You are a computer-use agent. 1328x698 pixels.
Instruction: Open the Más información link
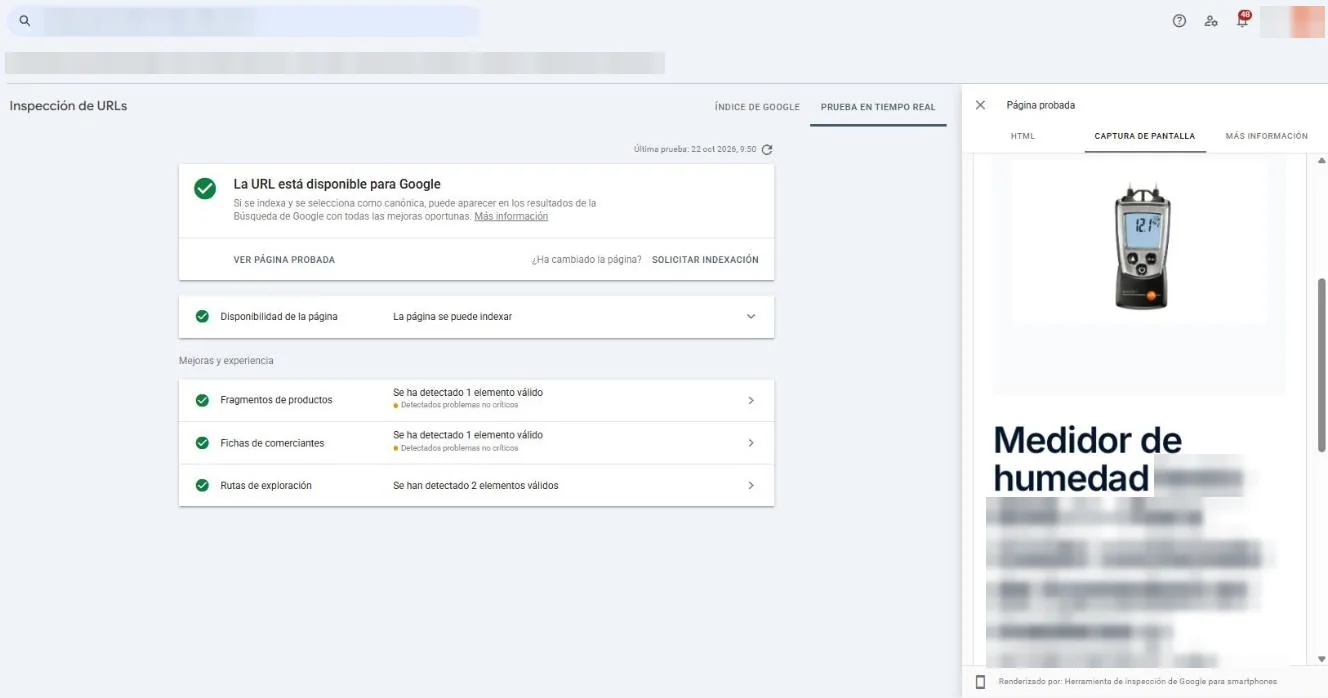pos(511,216)
